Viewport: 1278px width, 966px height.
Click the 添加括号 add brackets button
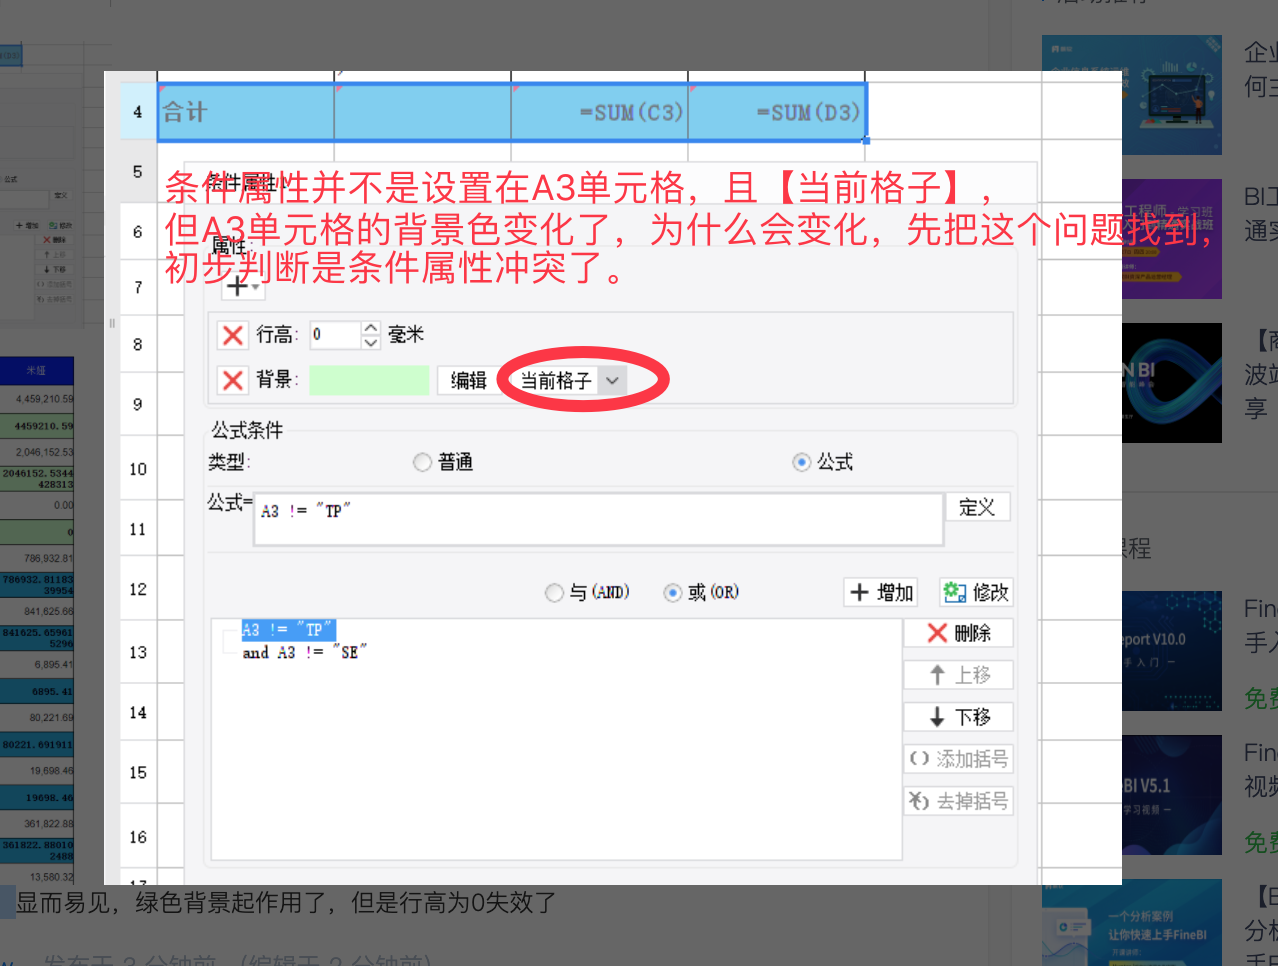(958, 759)
